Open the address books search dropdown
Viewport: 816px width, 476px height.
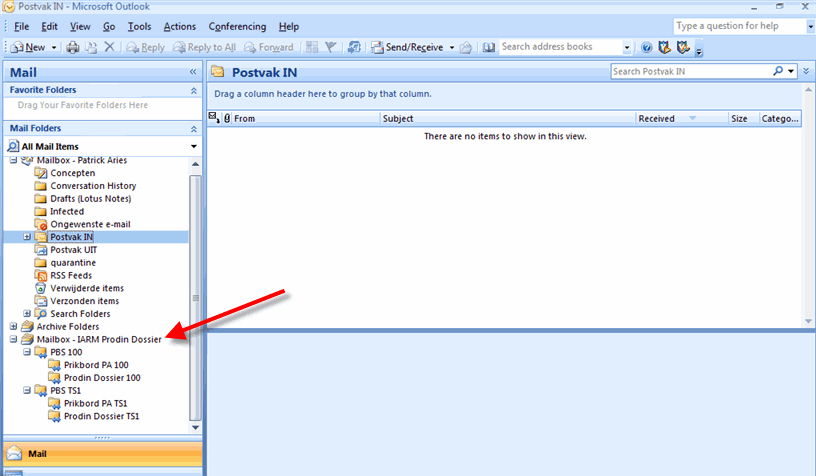click(x=627, y=47)
